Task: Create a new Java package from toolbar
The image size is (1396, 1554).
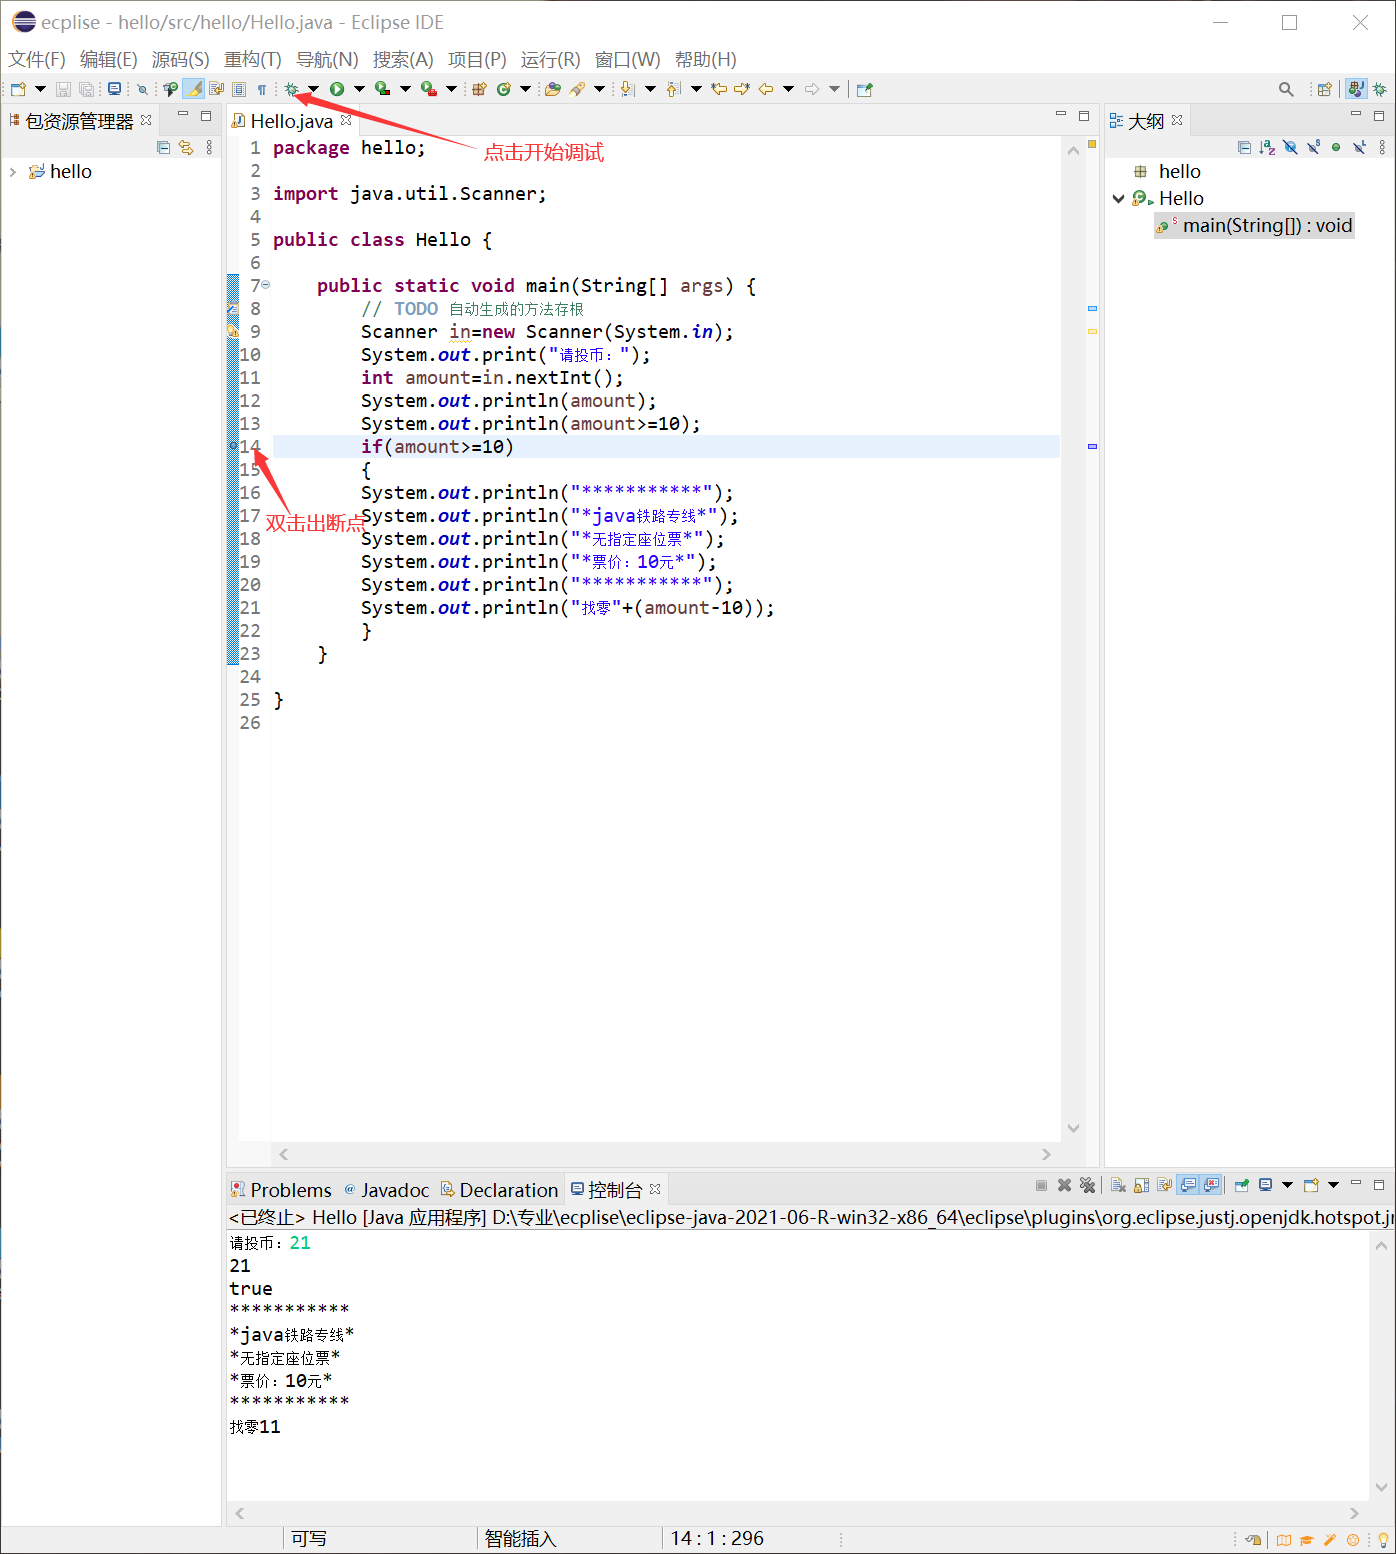Action: pyautogui.click(x=478, y=89)
